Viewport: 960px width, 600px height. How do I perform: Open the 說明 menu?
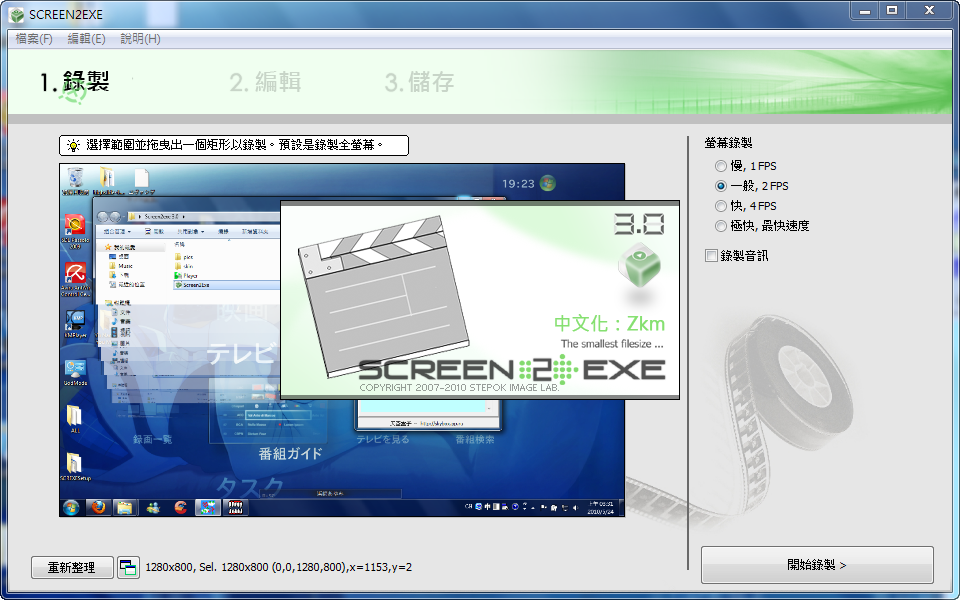[141, 38]
